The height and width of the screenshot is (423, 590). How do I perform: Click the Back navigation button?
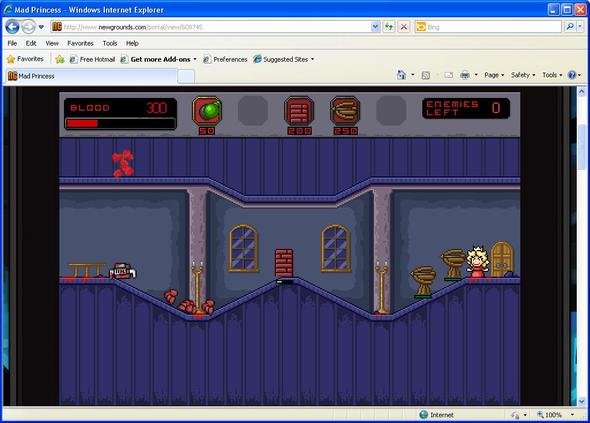coord(12,27)
